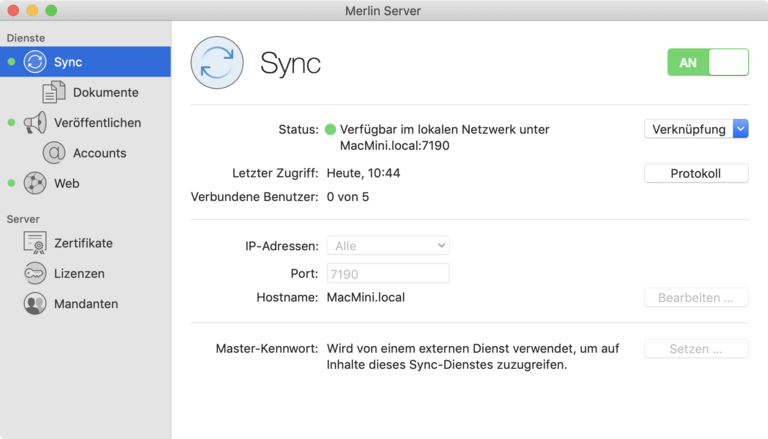Click the Master-Kennwort label
Image resolution: width=768 pixels, height=439 pixels.
[267, 349]
